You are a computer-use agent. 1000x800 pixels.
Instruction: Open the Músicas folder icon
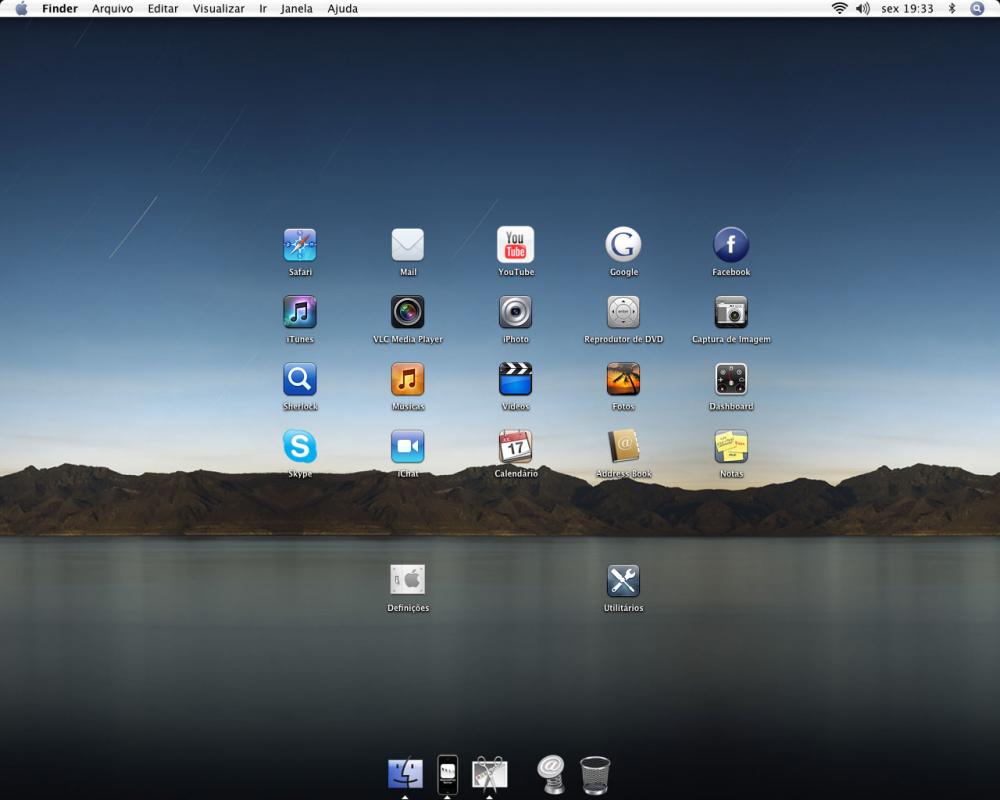click(x=408, y=380)
